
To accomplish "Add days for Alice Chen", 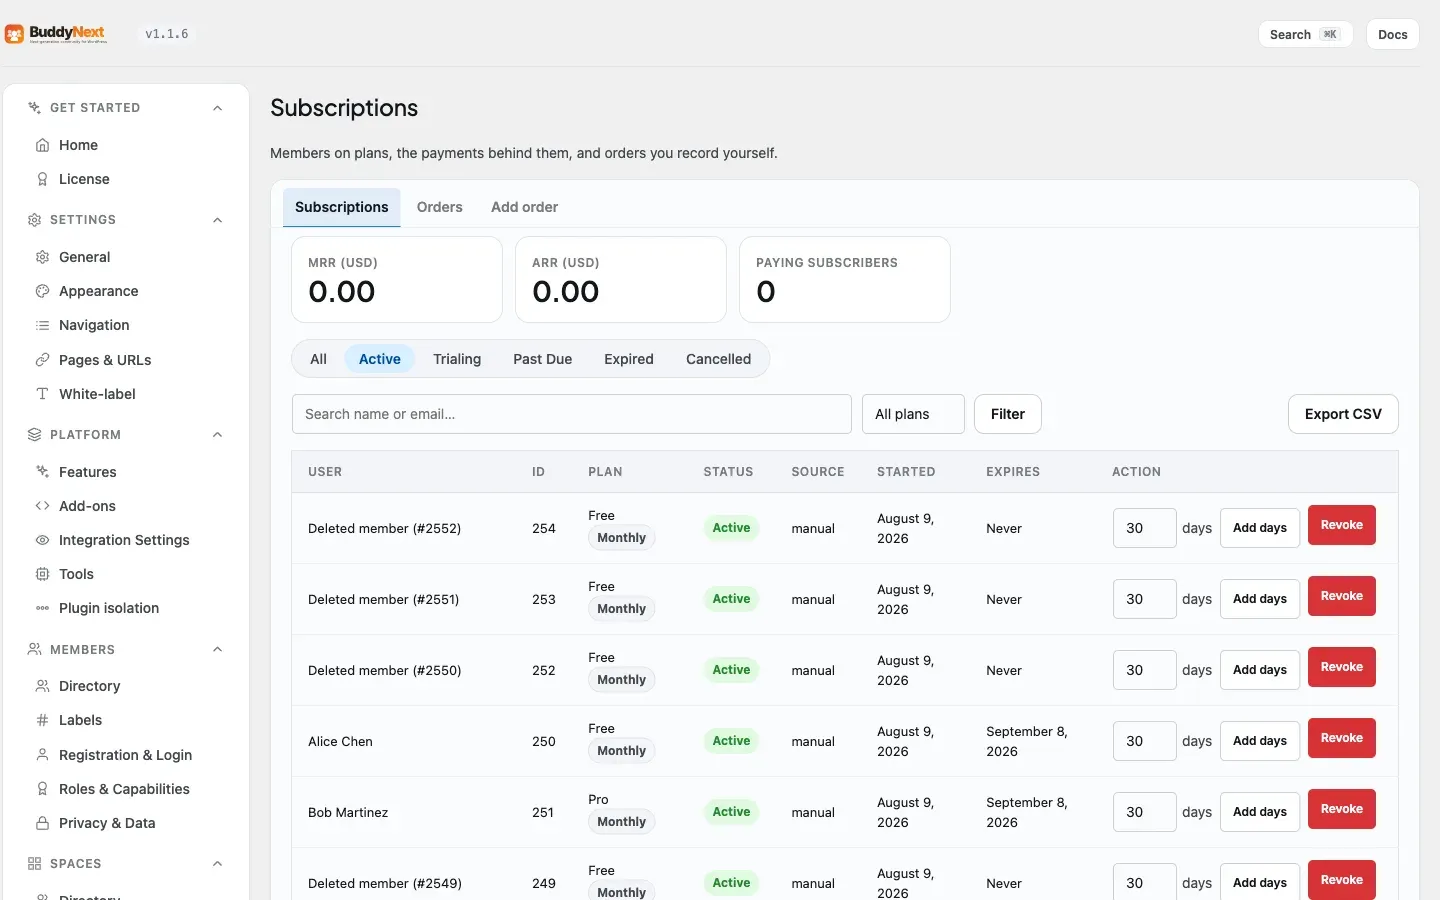I will (x=1260, y=741).
